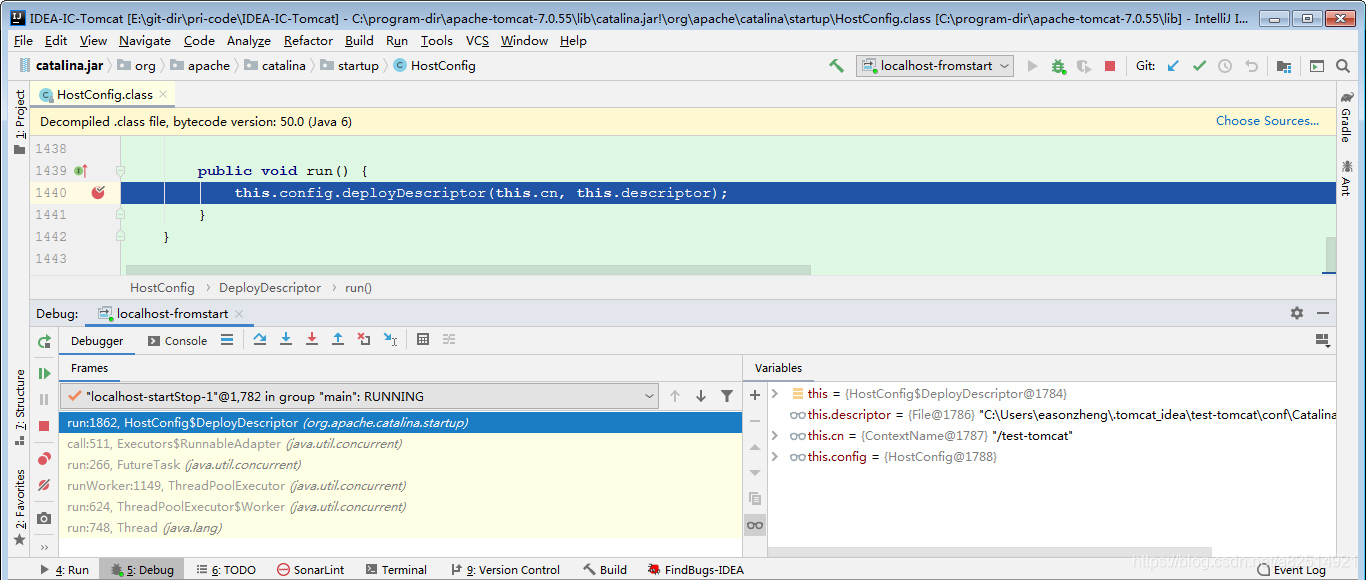Build project with the hammer icon

[836, 66]
